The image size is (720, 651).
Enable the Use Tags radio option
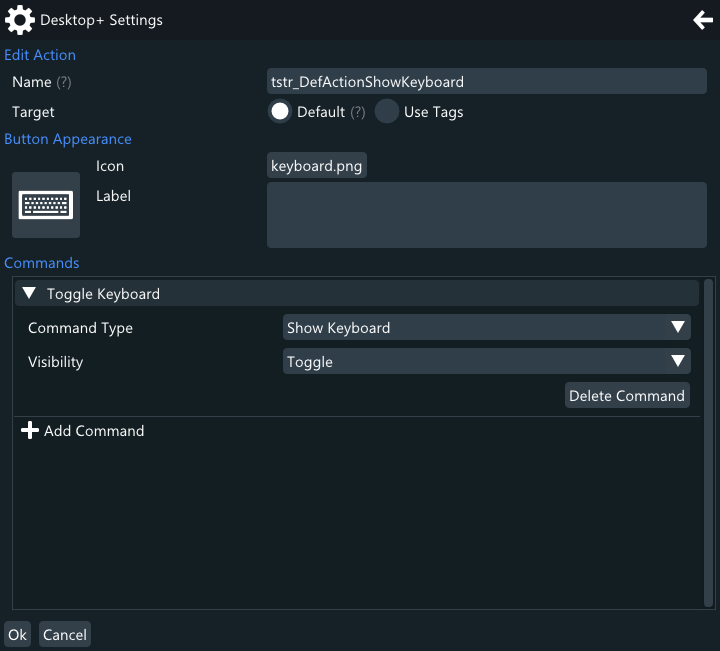click(x=387, y=112)
